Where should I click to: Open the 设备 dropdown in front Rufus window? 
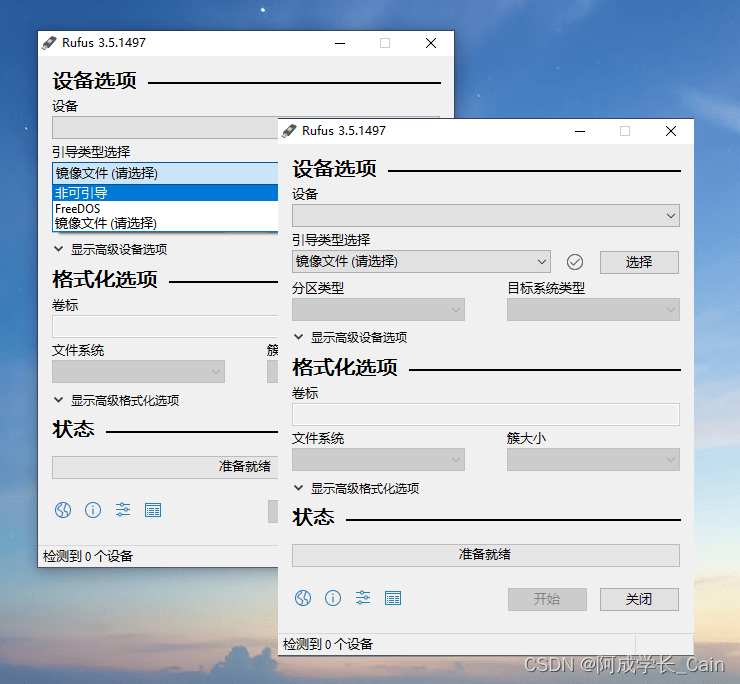pyautogui.click(x=486, y=216)
